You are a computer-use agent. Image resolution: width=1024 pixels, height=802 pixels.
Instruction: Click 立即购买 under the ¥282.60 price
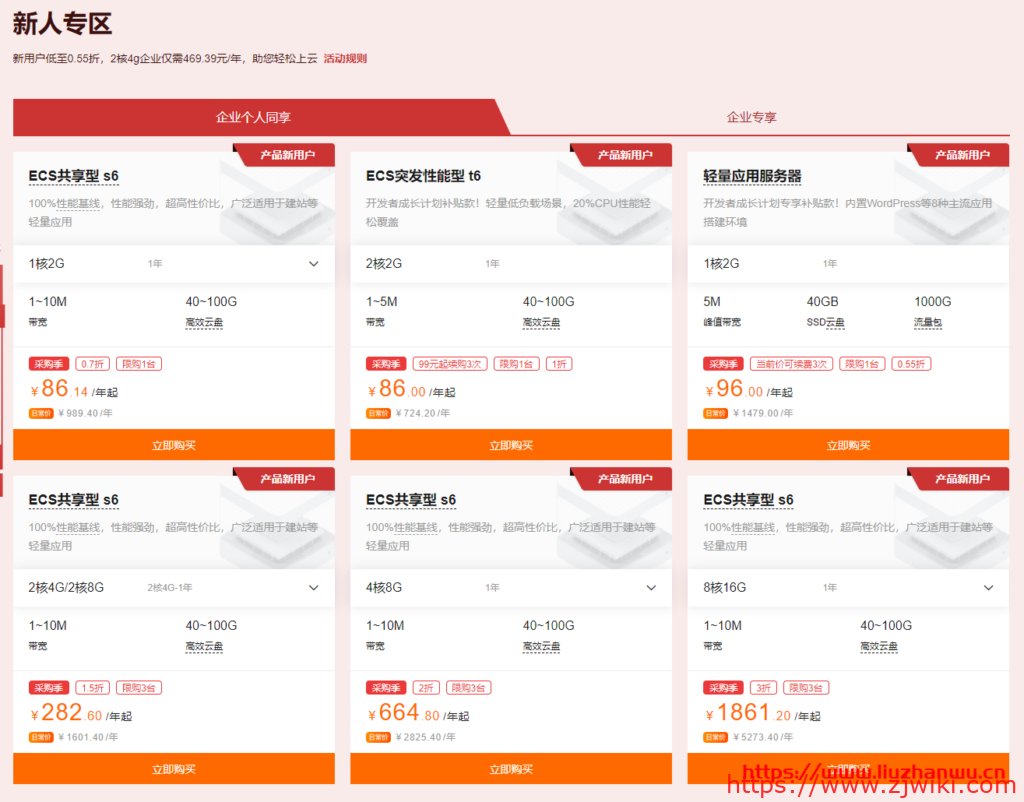(174, 769)
